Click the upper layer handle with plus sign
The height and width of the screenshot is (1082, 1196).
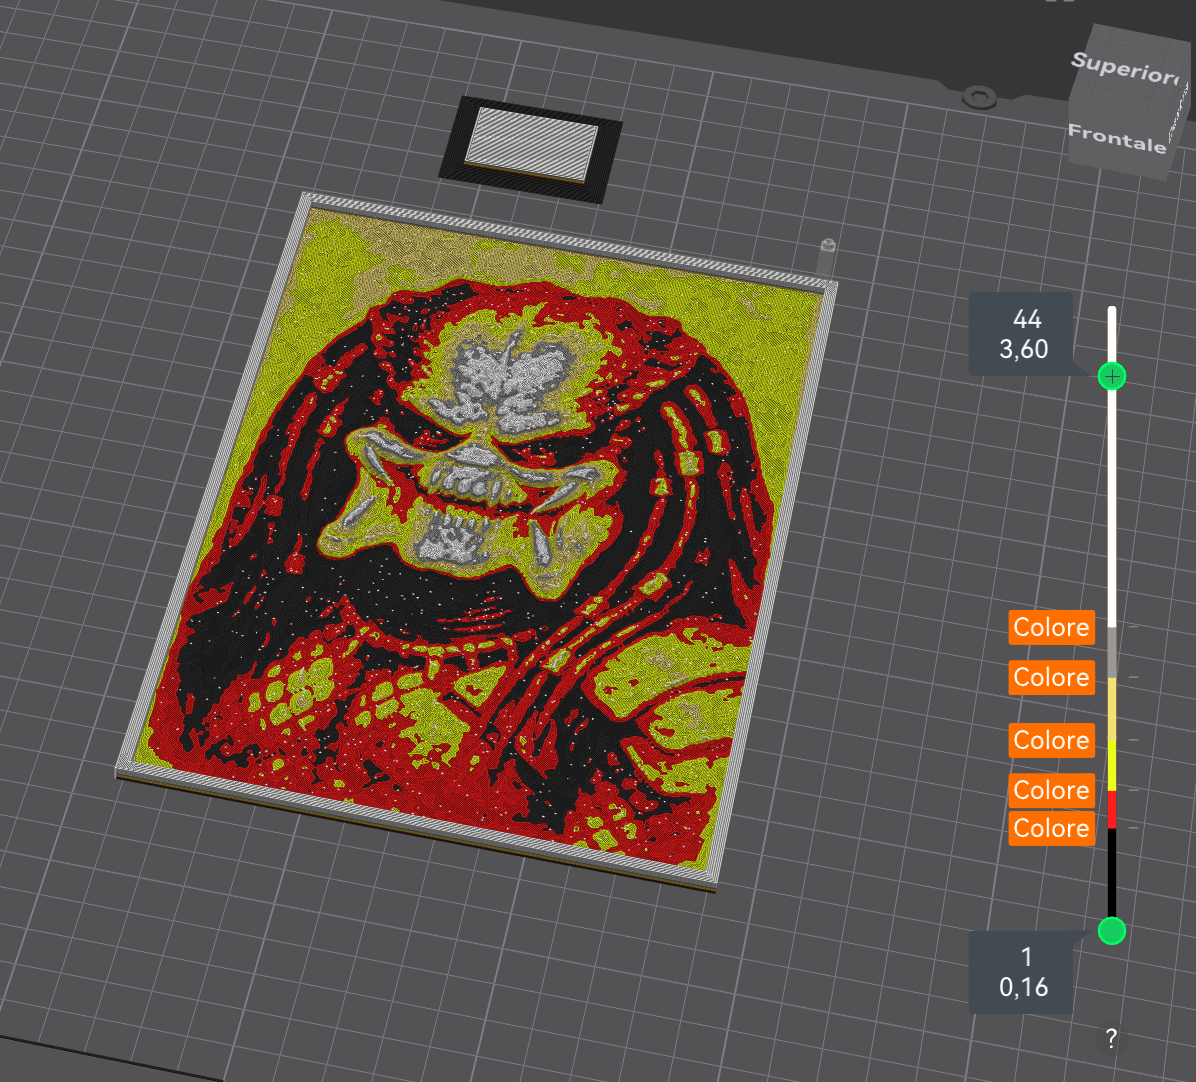pos(1111,376)
